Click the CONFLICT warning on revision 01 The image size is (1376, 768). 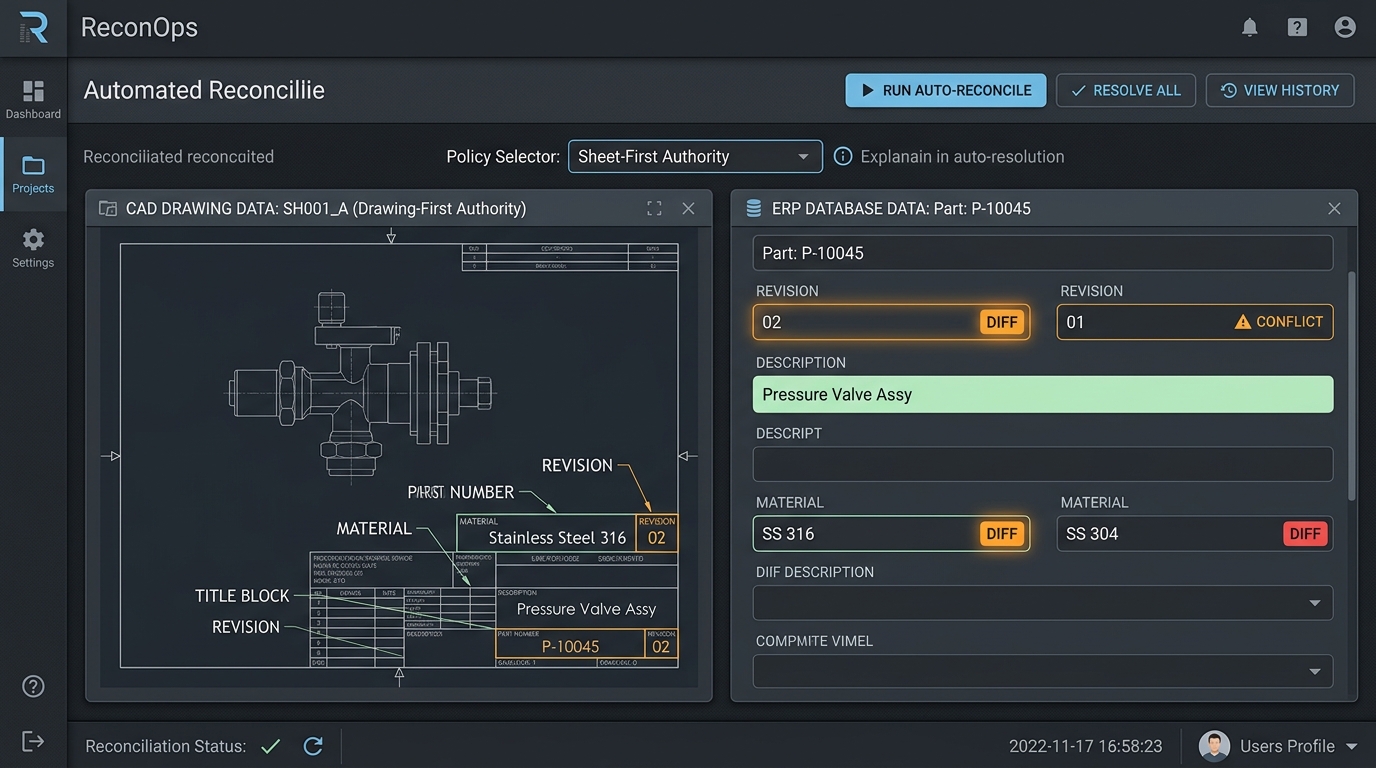pyautogui.click(x=1279, y=322)
